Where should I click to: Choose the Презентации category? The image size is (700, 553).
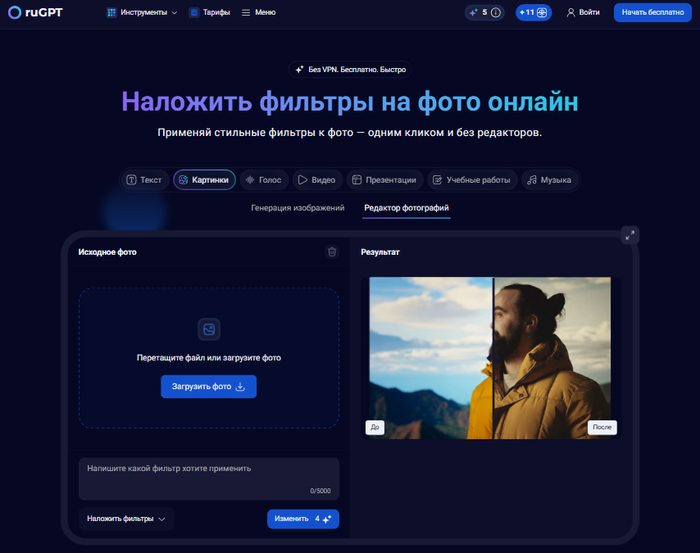coord(383,180)
